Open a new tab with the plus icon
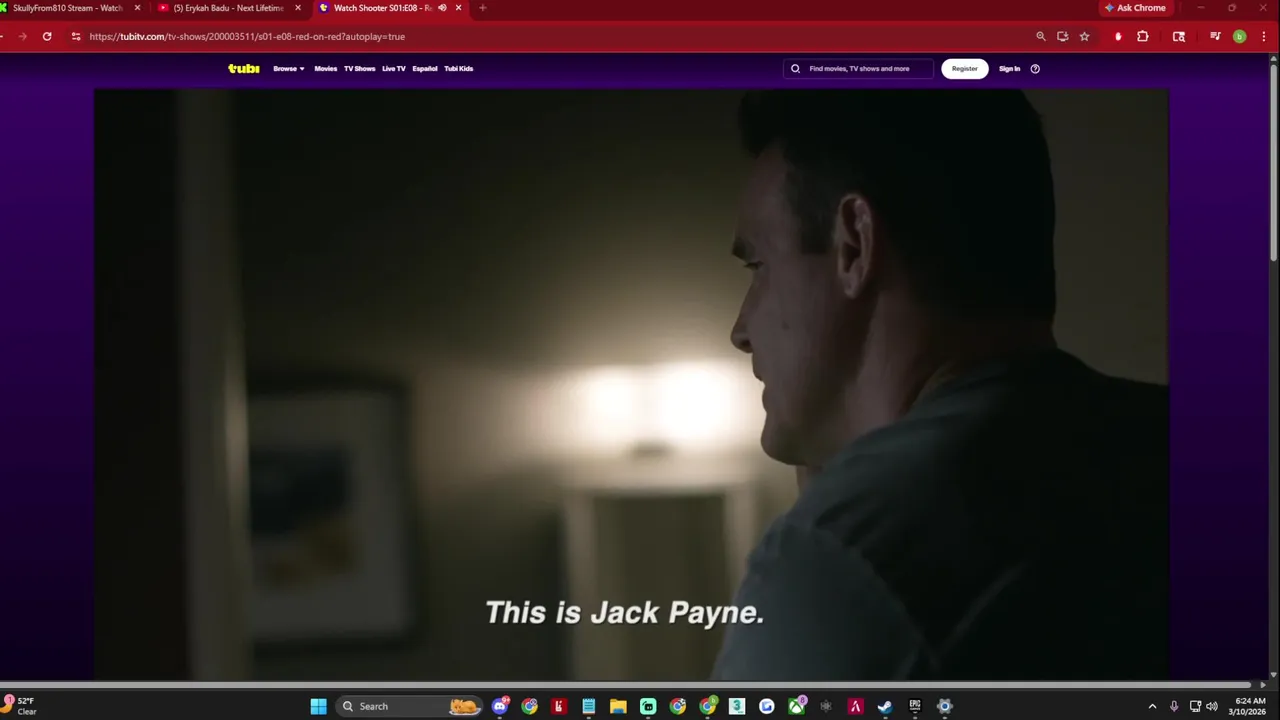 [x=483, y=8]
